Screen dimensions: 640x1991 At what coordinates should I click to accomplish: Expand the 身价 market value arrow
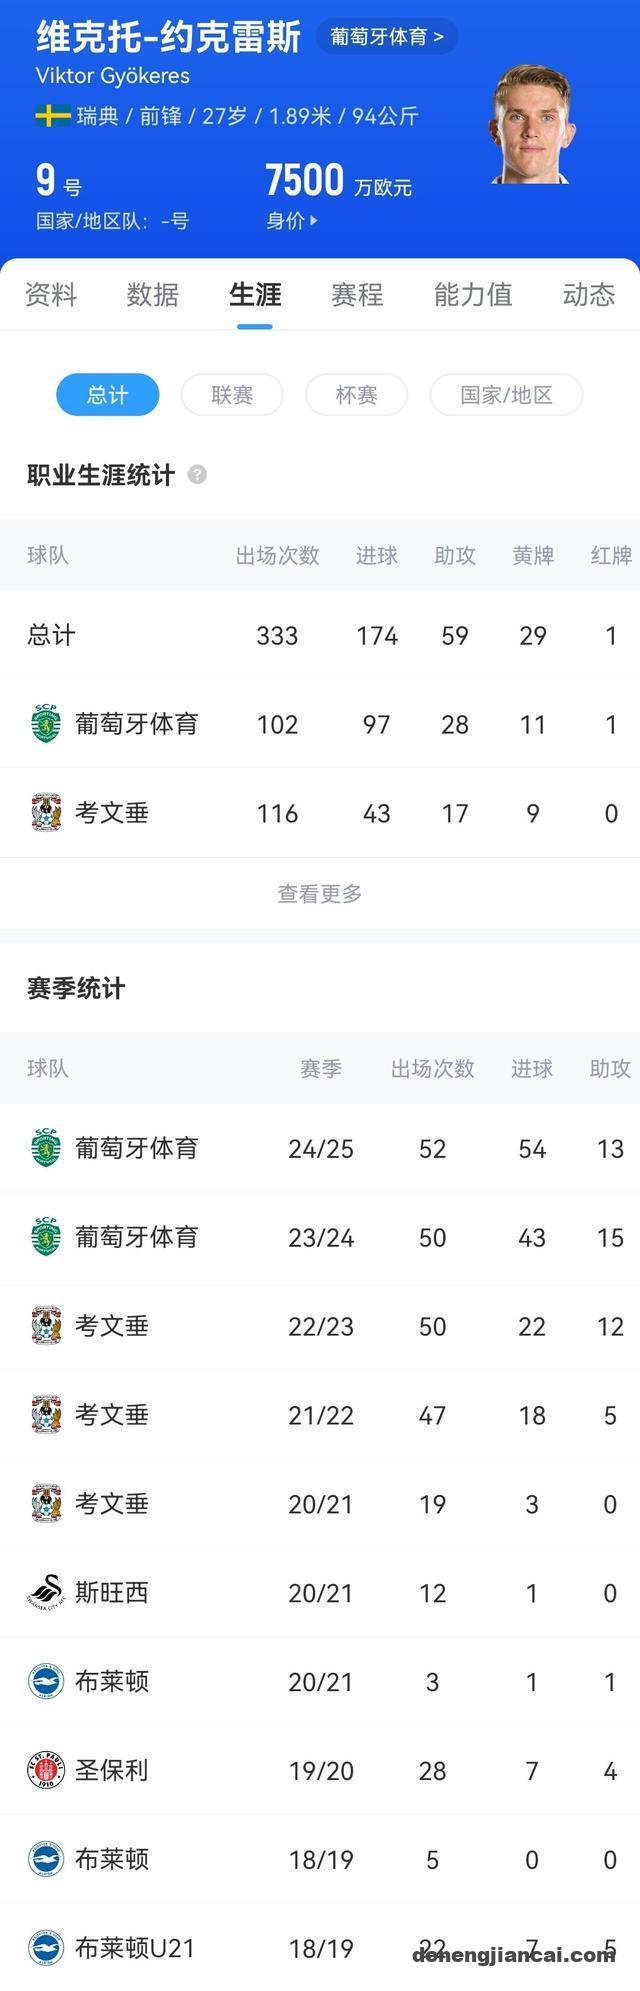[x=314, y=221]
